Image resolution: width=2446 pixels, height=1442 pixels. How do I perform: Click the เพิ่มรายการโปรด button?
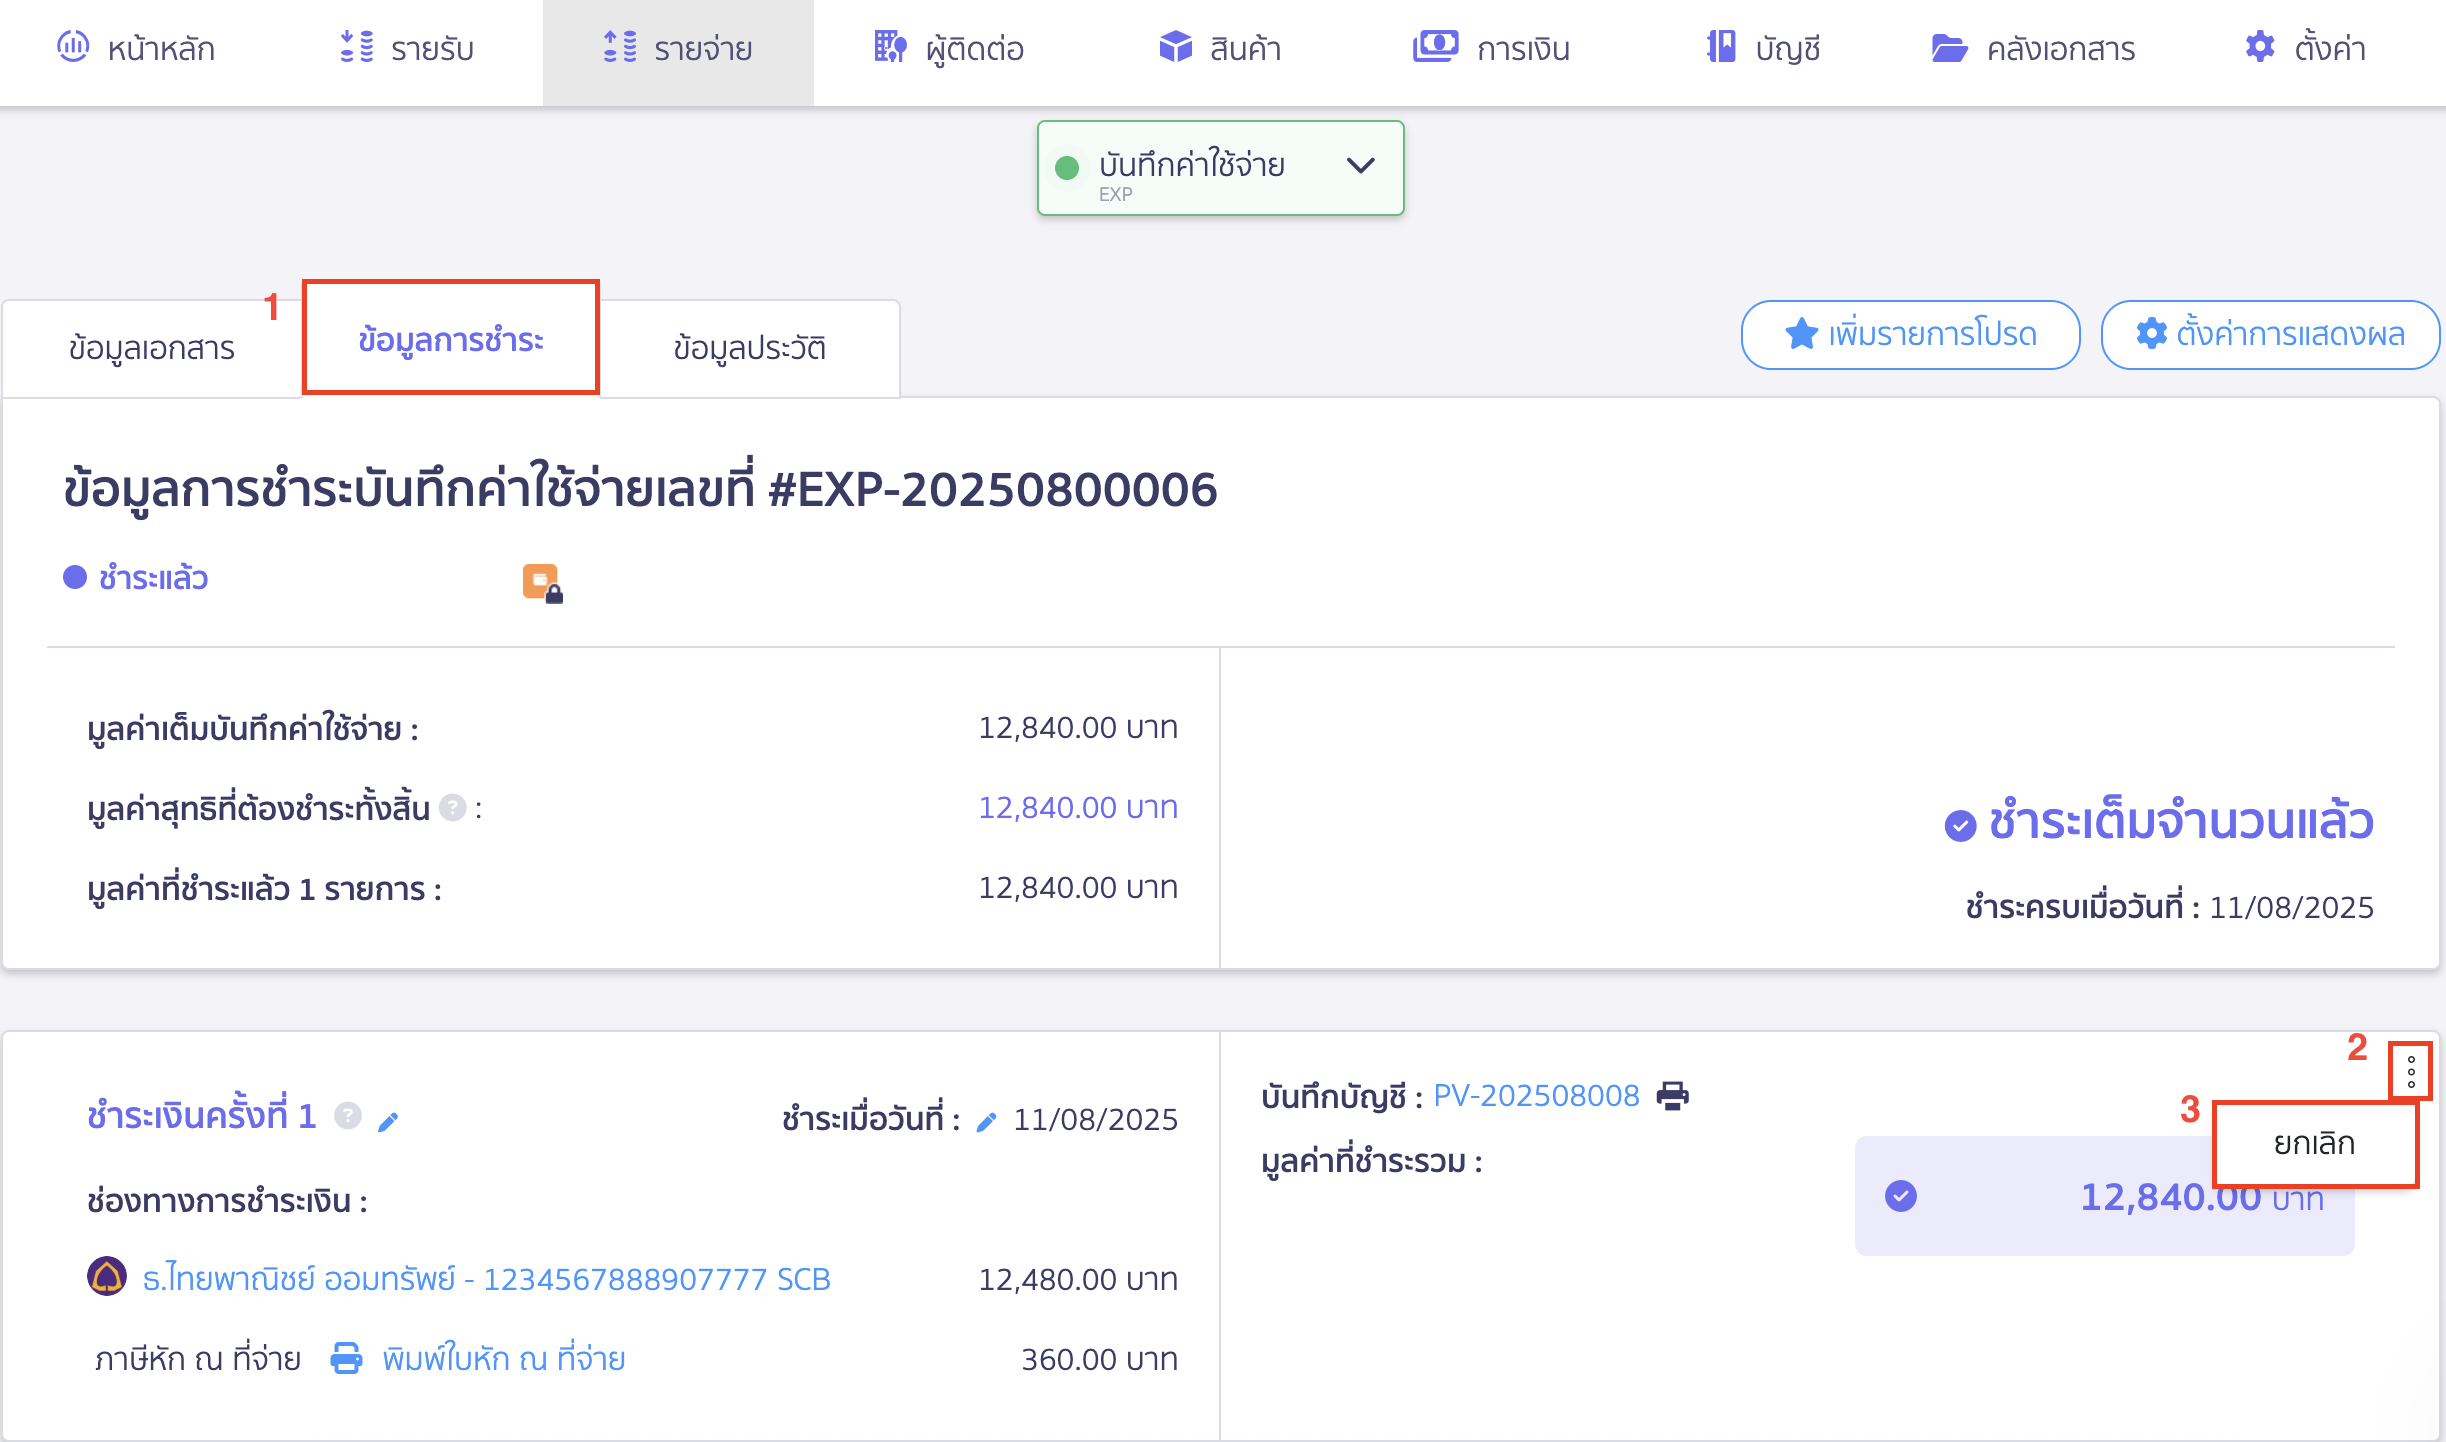[x=1911, y=335]
